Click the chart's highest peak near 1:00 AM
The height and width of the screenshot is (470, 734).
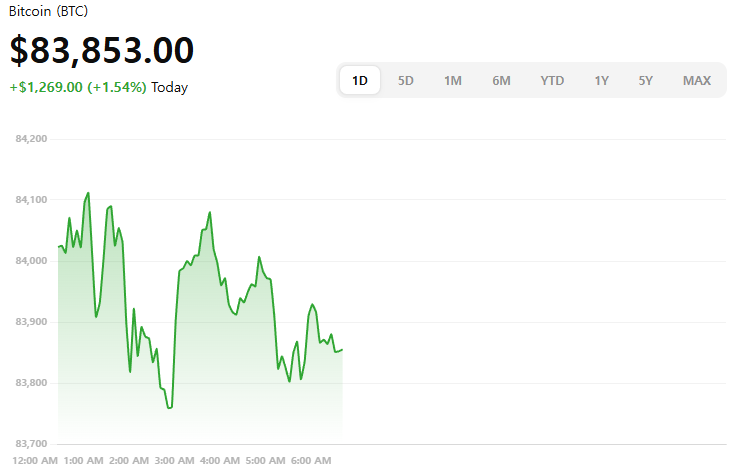(88, 193)
